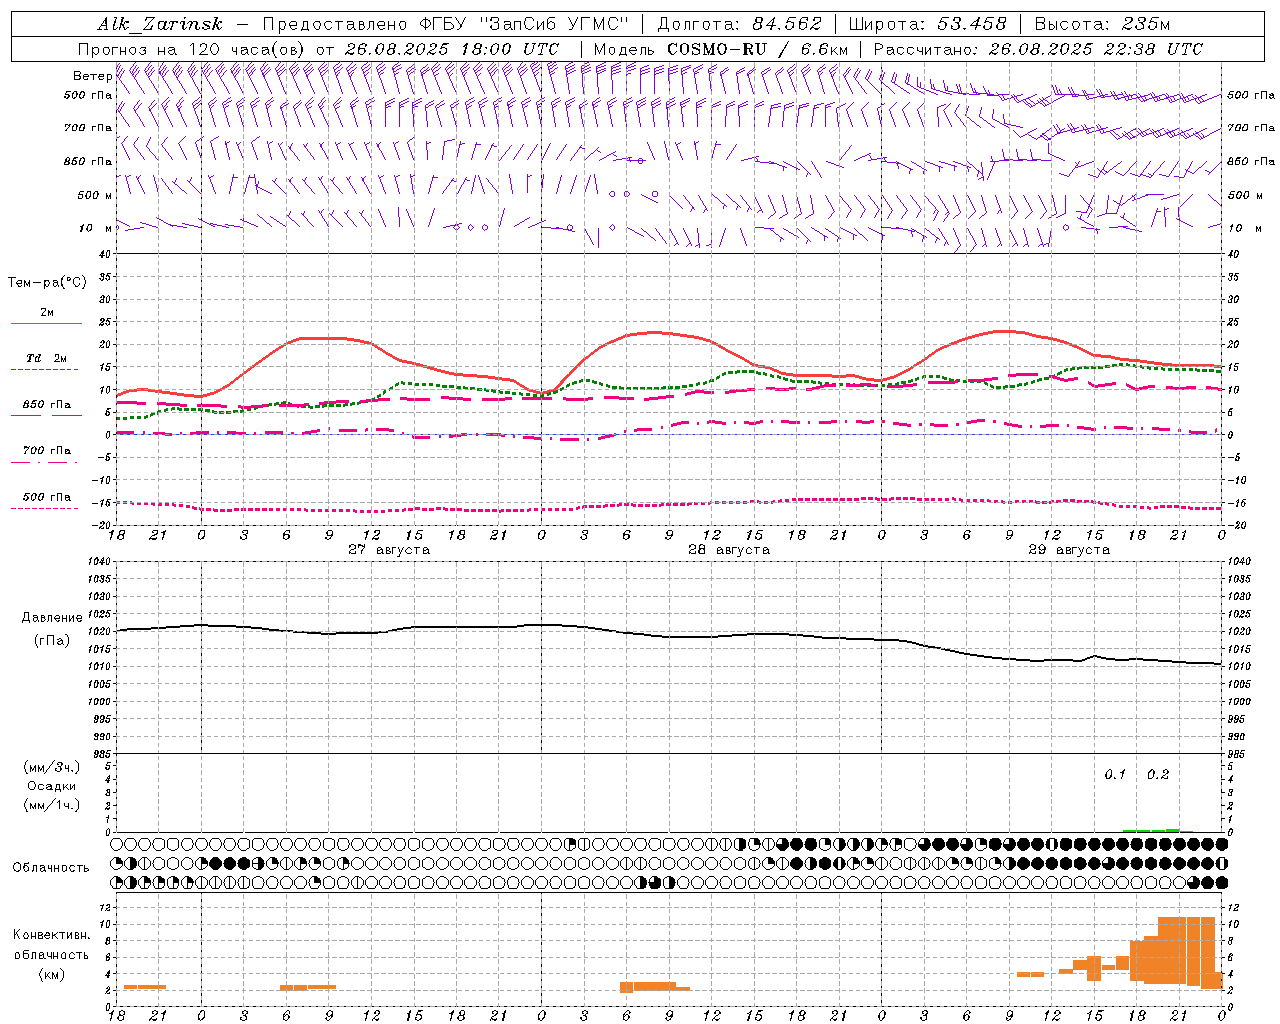Click the Осадки precipitation label
Screen dimensions: 1280x1024
point(52,786)
